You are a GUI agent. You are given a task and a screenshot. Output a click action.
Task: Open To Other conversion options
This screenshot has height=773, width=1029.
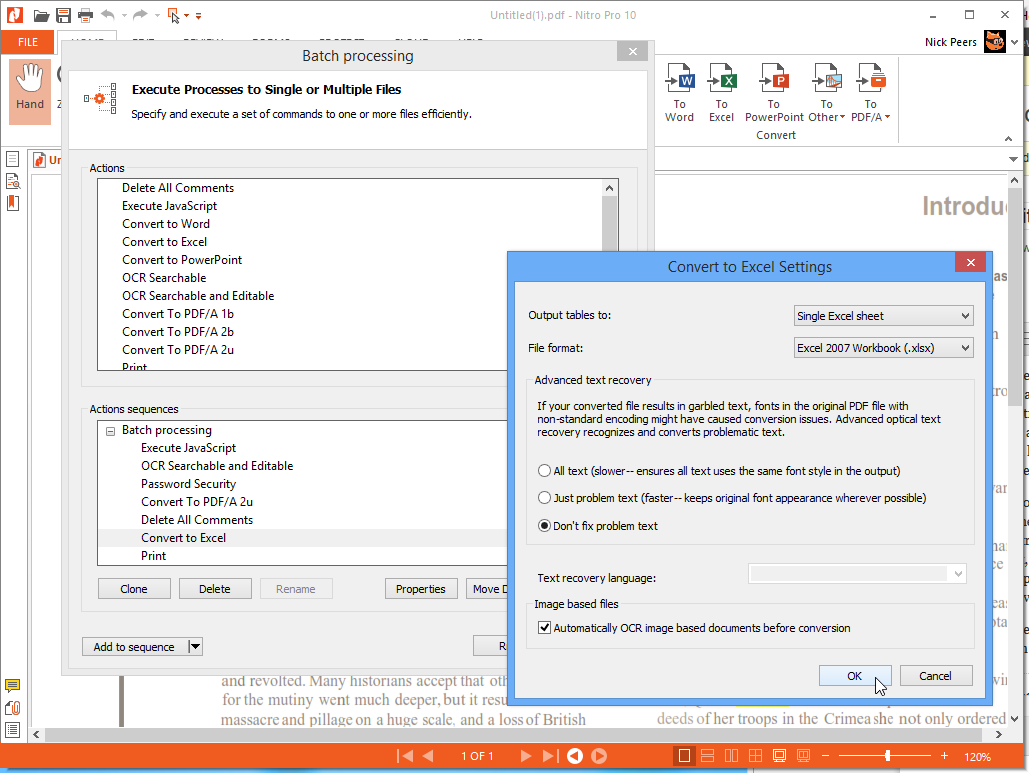pos(826,93)
